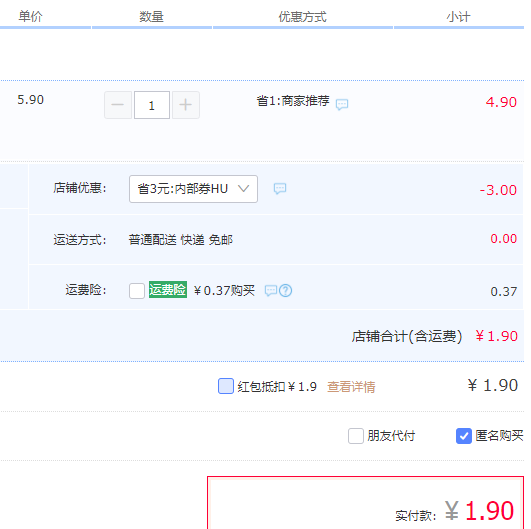Uncheck the 匿名购买 checkbox
The image size is (531, 529).
pos(464,436)
